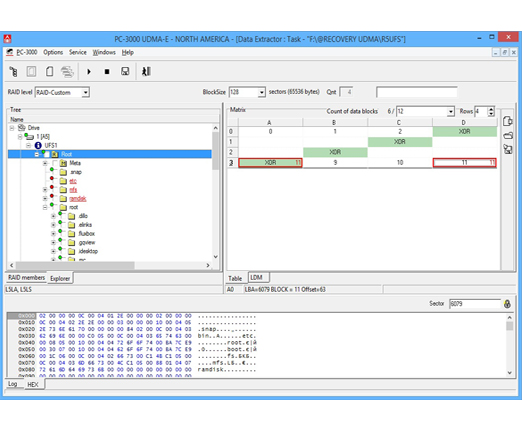The height and width of the screenshot is (435, 522).
Task: Click the lock icon next to the Sector field
Action: point(507,304)
